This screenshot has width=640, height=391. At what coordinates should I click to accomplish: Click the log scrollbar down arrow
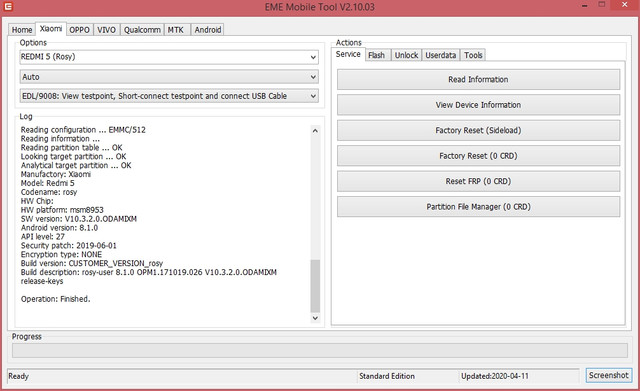(x=315, y=318)
